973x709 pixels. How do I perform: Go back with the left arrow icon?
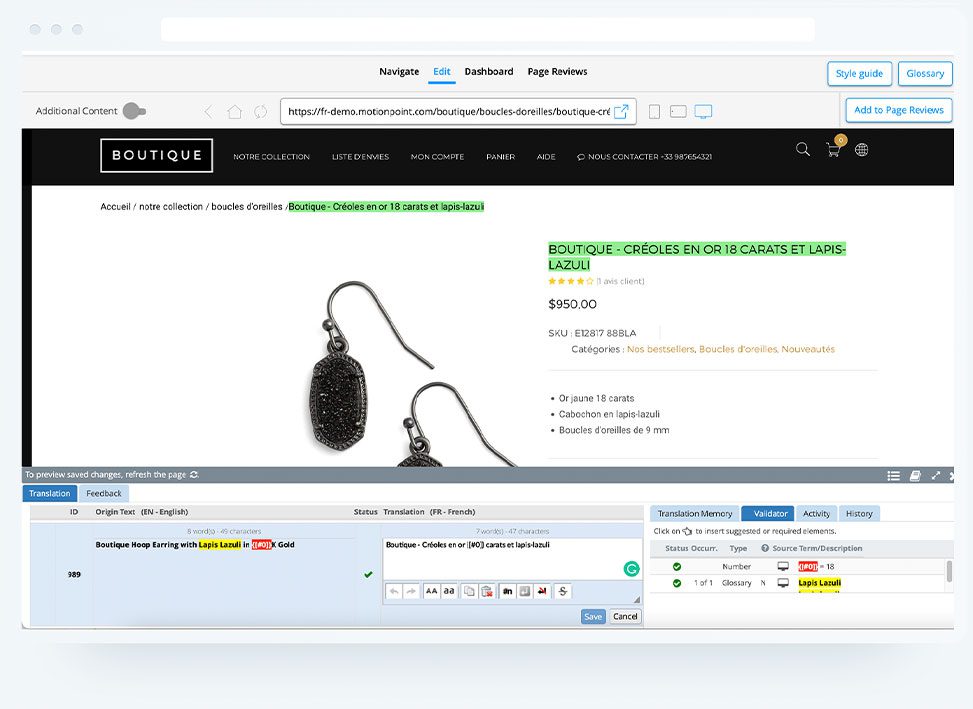pyautogui.click(x=208, y=112)
